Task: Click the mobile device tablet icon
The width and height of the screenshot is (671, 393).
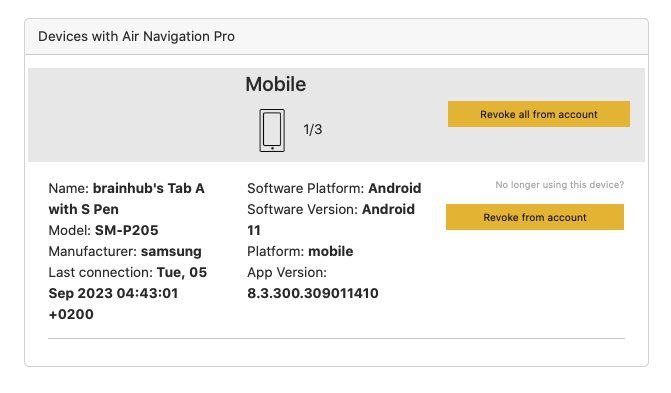Action: pyautogui.click(x=272, y=130)
